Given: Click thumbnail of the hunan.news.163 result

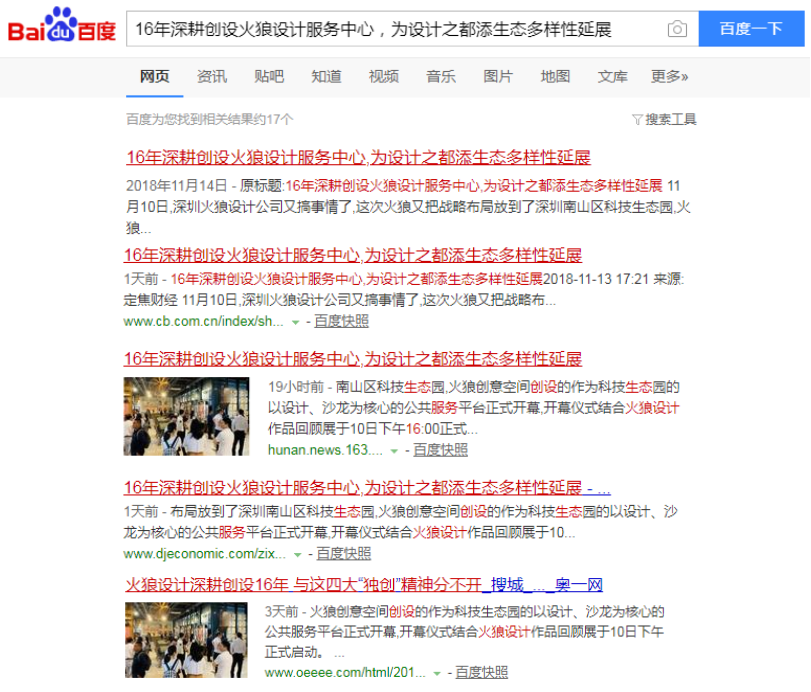Looking at the screenshot, I should coord(186,416).
